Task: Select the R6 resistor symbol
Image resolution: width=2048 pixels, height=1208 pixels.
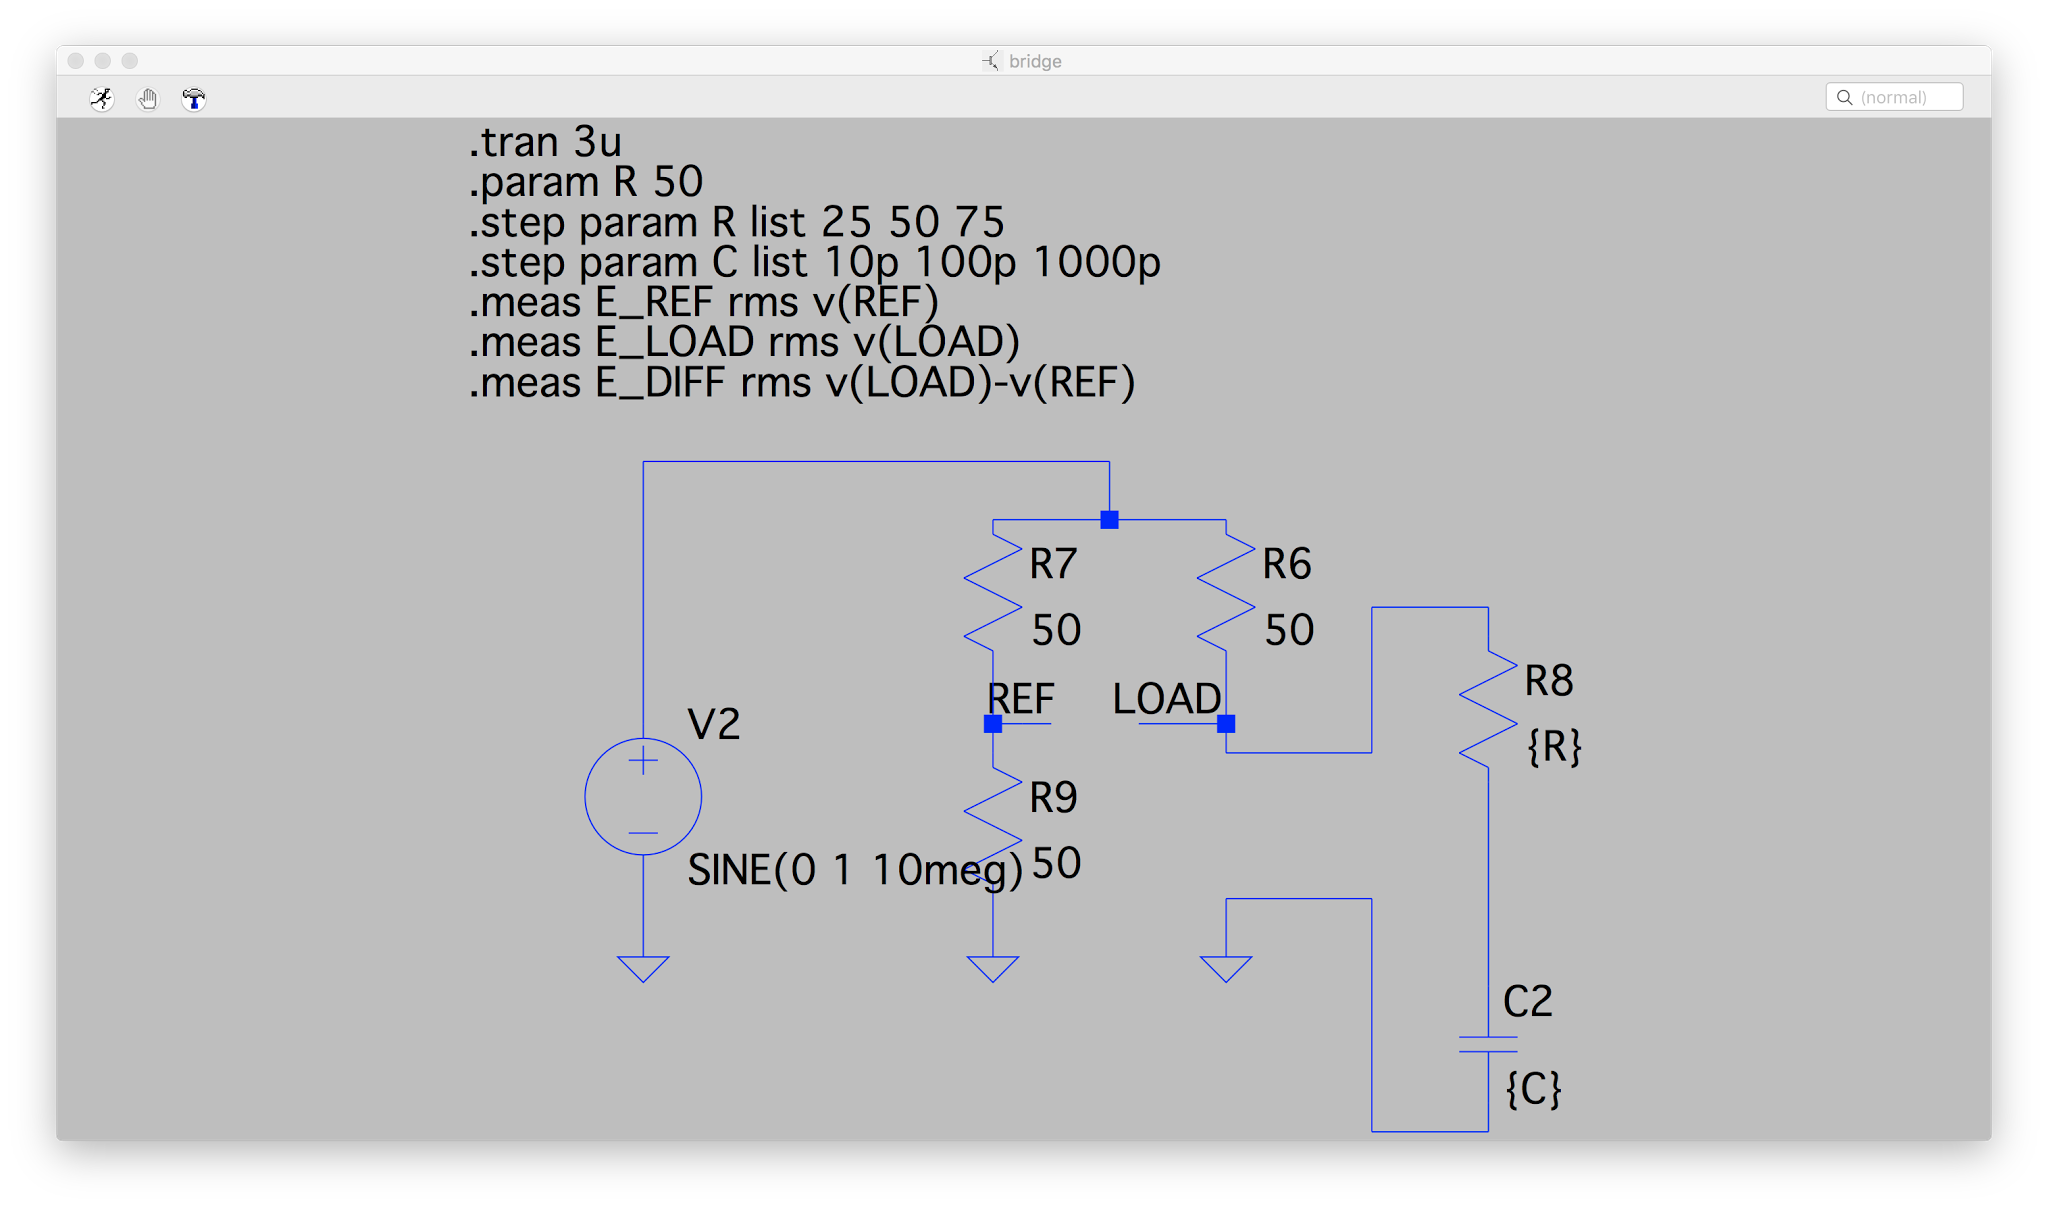Action: pyautogui.click(x=1226, y=593)
